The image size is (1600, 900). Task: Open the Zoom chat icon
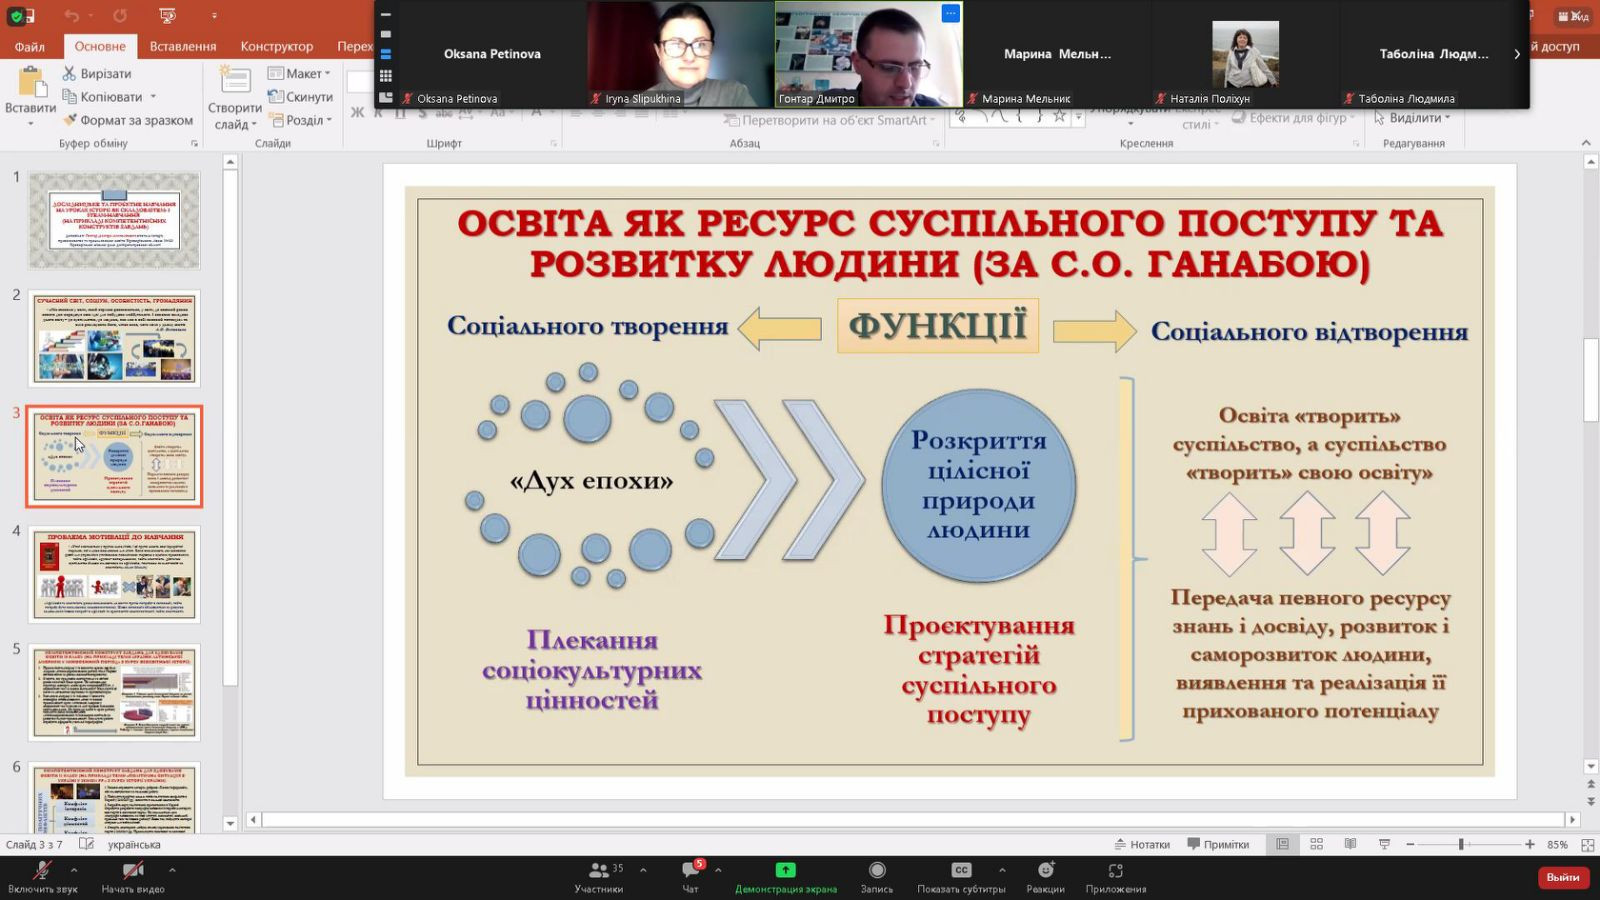[690, 870]
